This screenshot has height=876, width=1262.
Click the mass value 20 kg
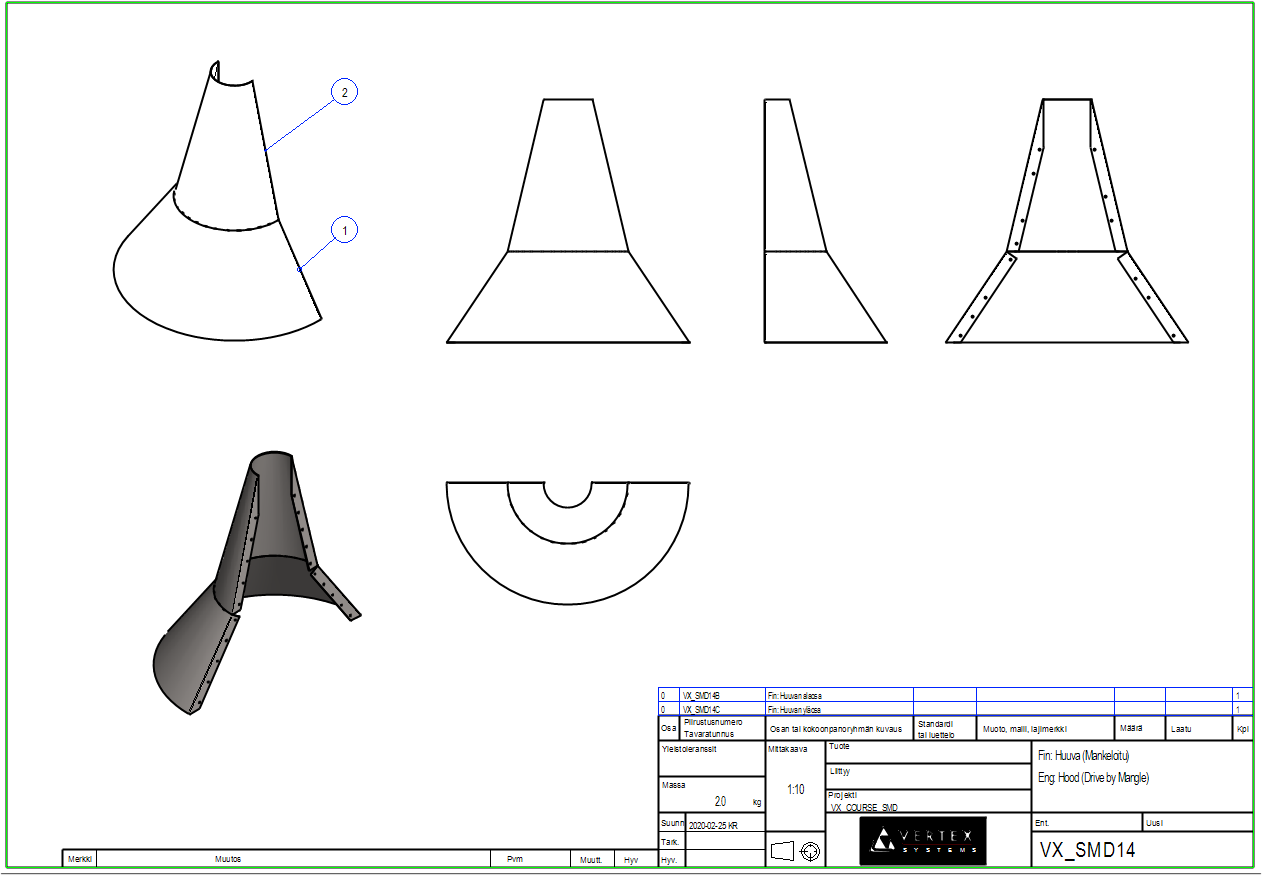[x=720, y=802]
